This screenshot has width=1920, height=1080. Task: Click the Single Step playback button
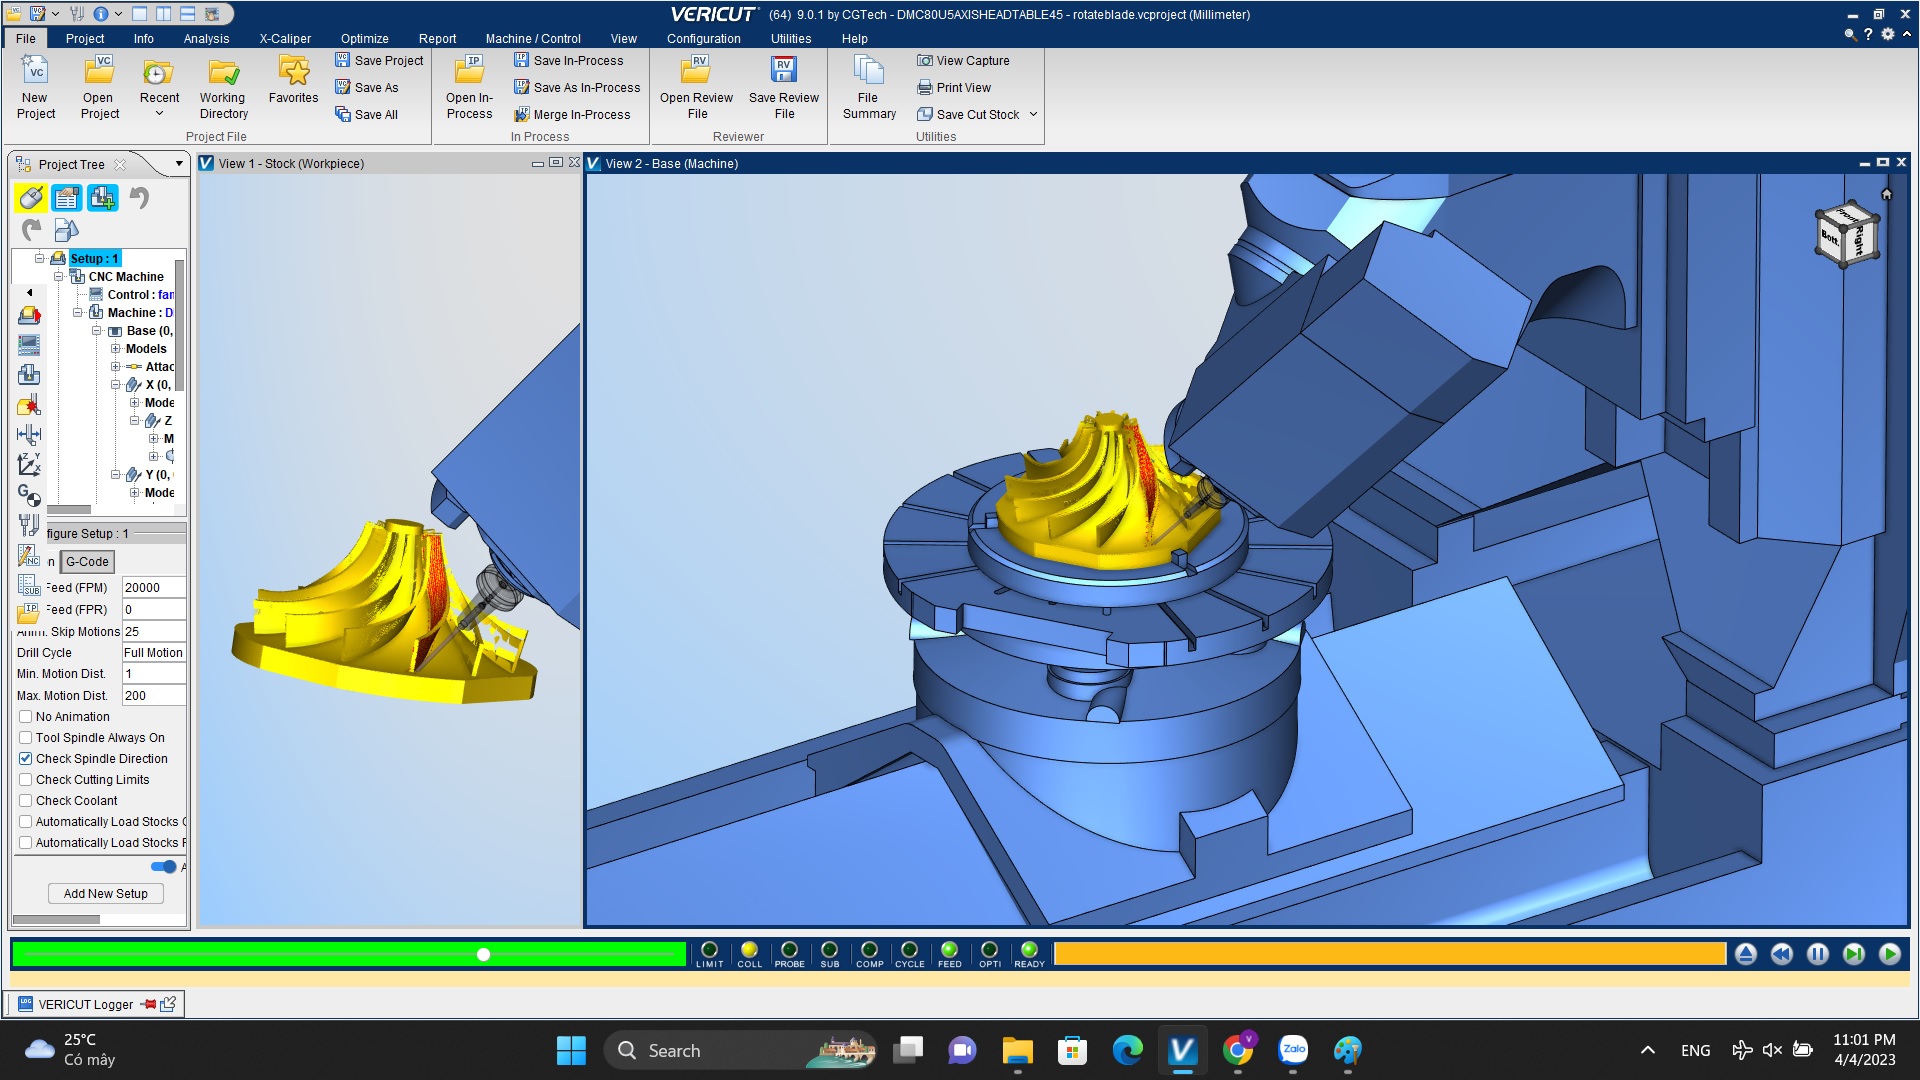(x=1853, y=954)
